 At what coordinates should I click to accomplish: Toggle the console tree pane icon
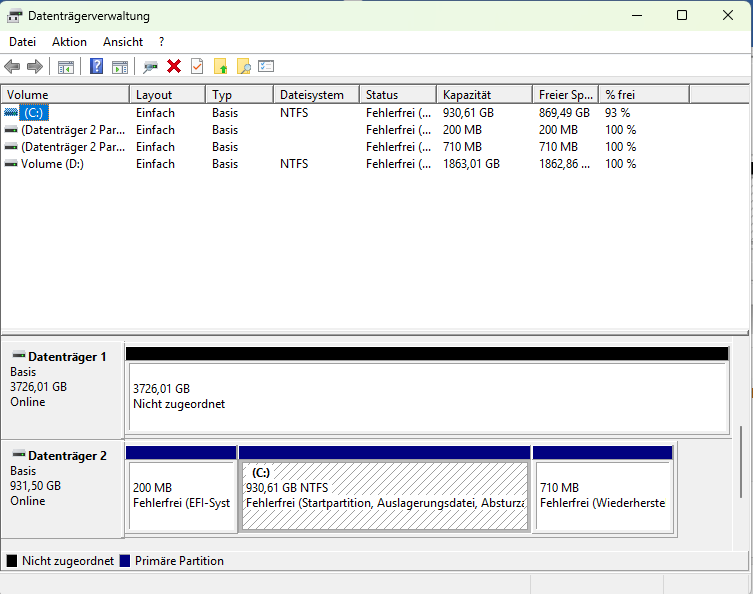click(66, 67)
